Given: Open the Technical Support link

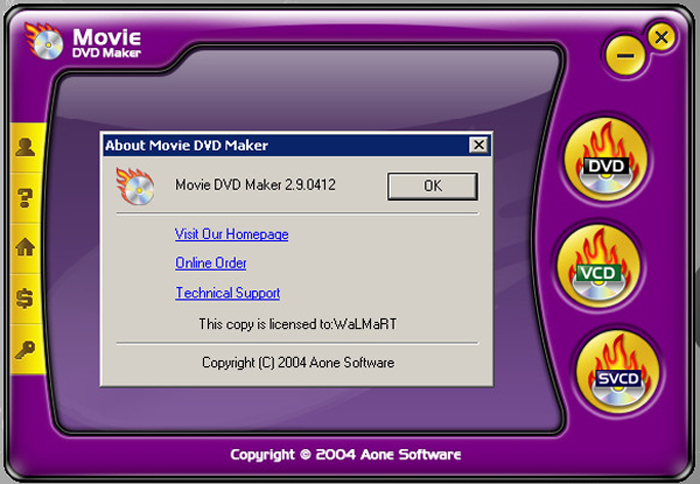Looking at the screenshot, I should pyautogui.click(x=228, y=292).
